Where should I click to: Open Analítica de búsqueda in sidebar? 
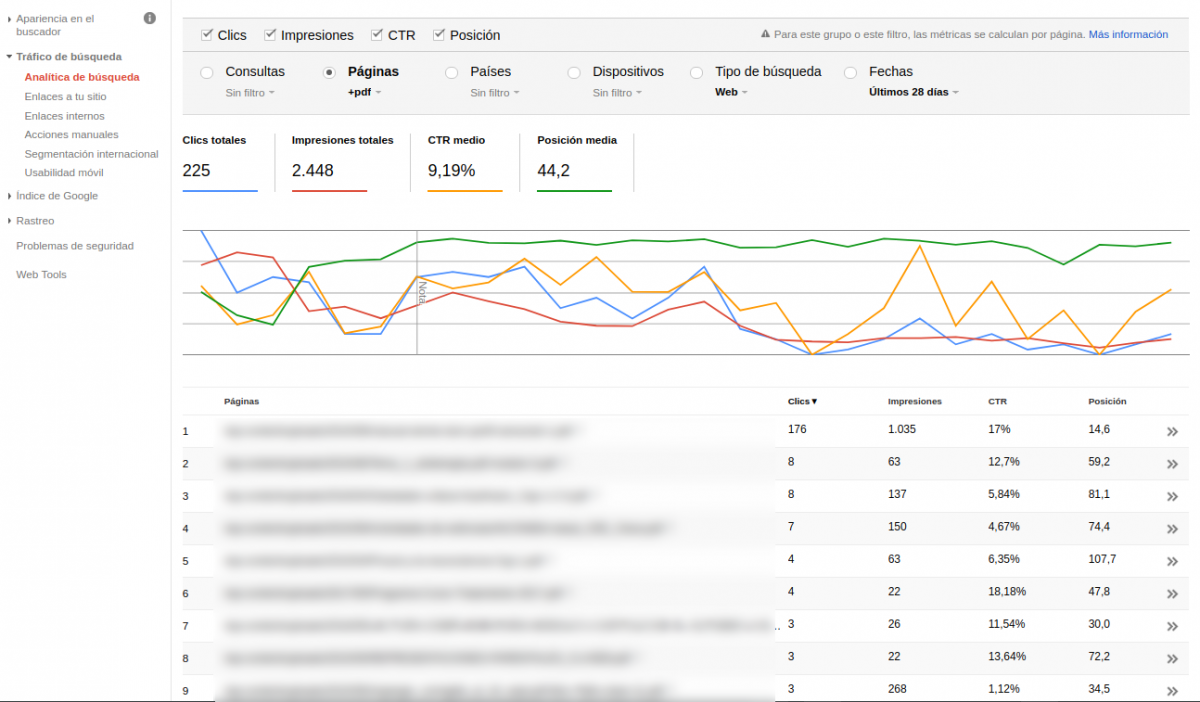tap(82, 77)
